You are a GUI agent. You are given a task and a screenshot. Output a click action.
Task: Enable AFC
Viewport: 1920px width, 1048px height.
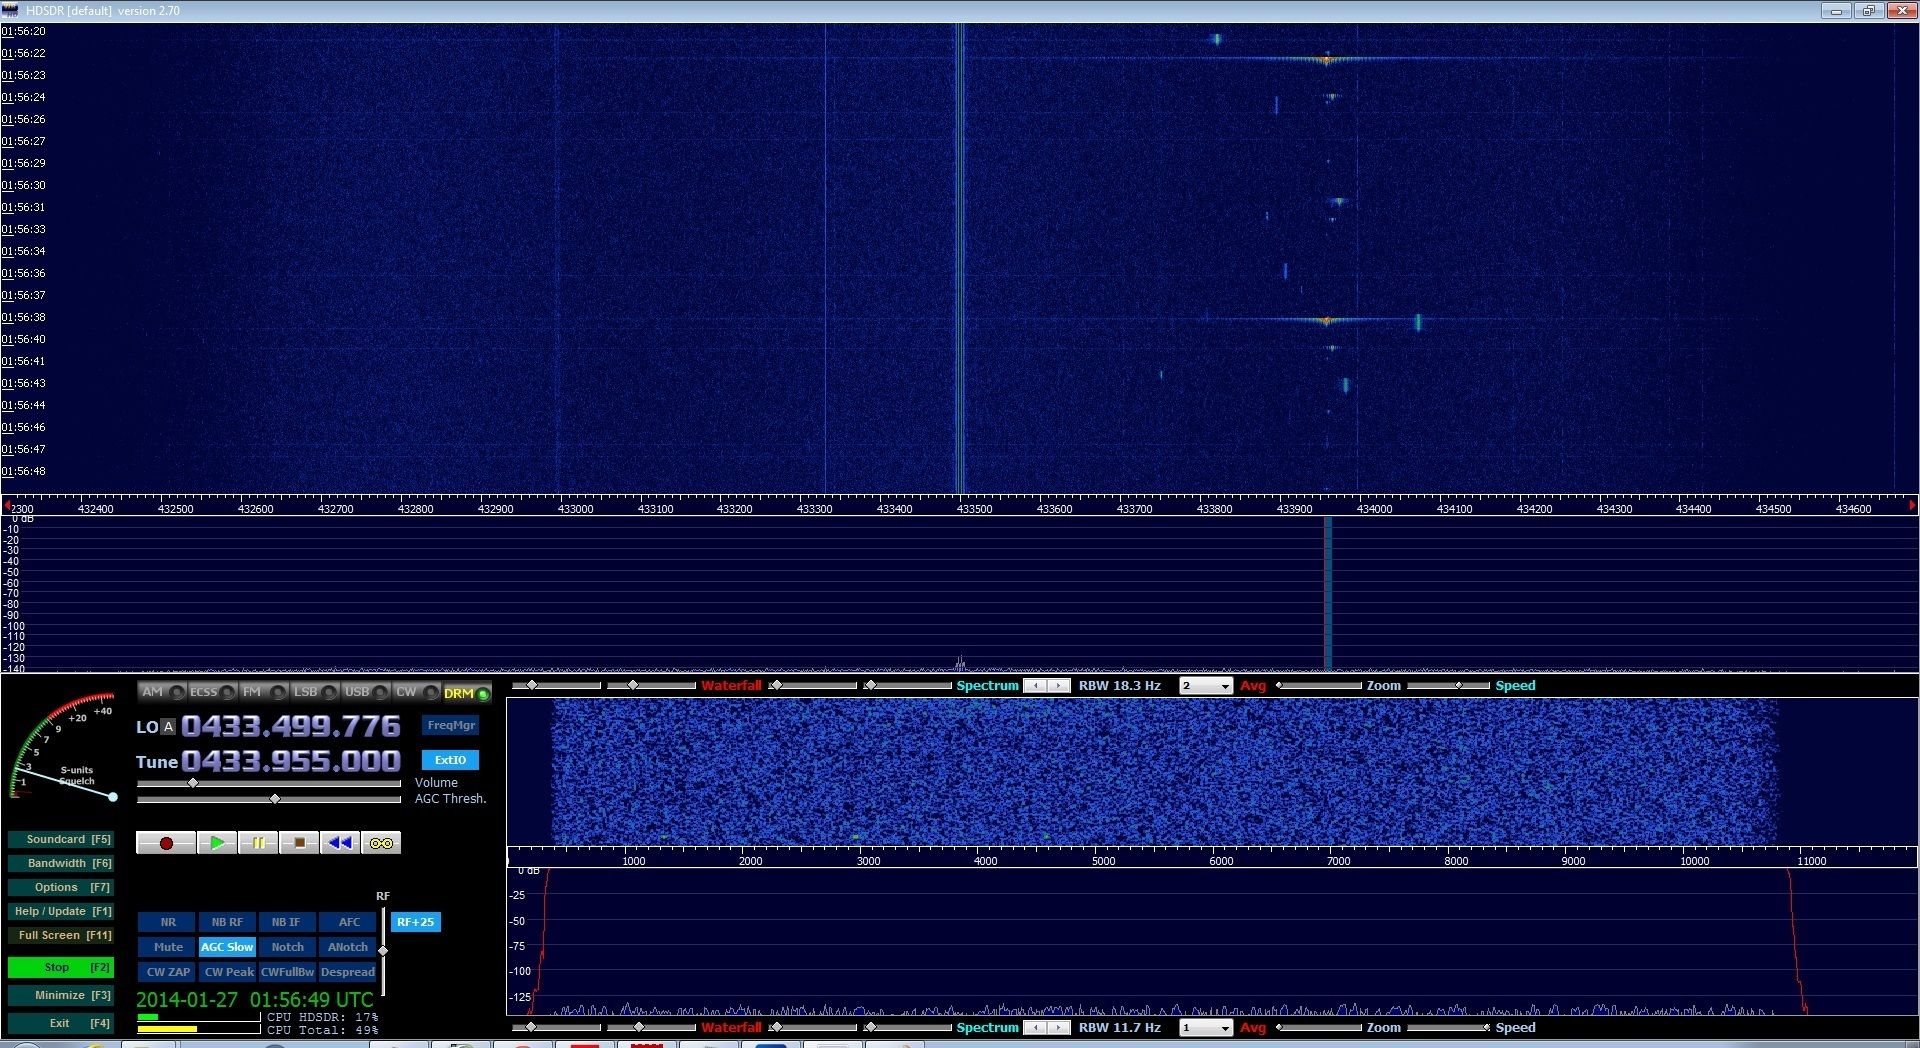(x=348, y=922)
